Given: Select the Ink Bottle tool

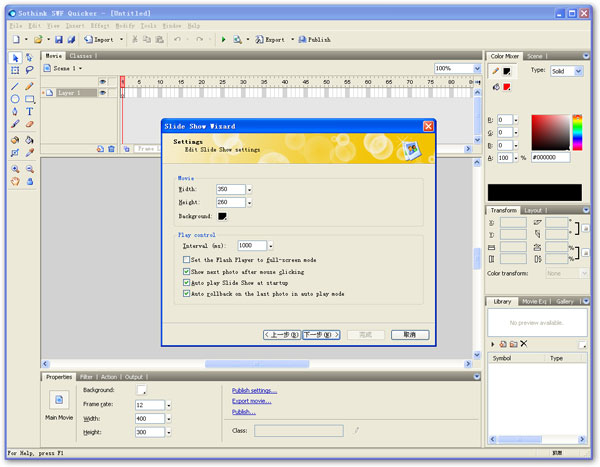Looking at the screenshot, I should (x=15, y=140).
